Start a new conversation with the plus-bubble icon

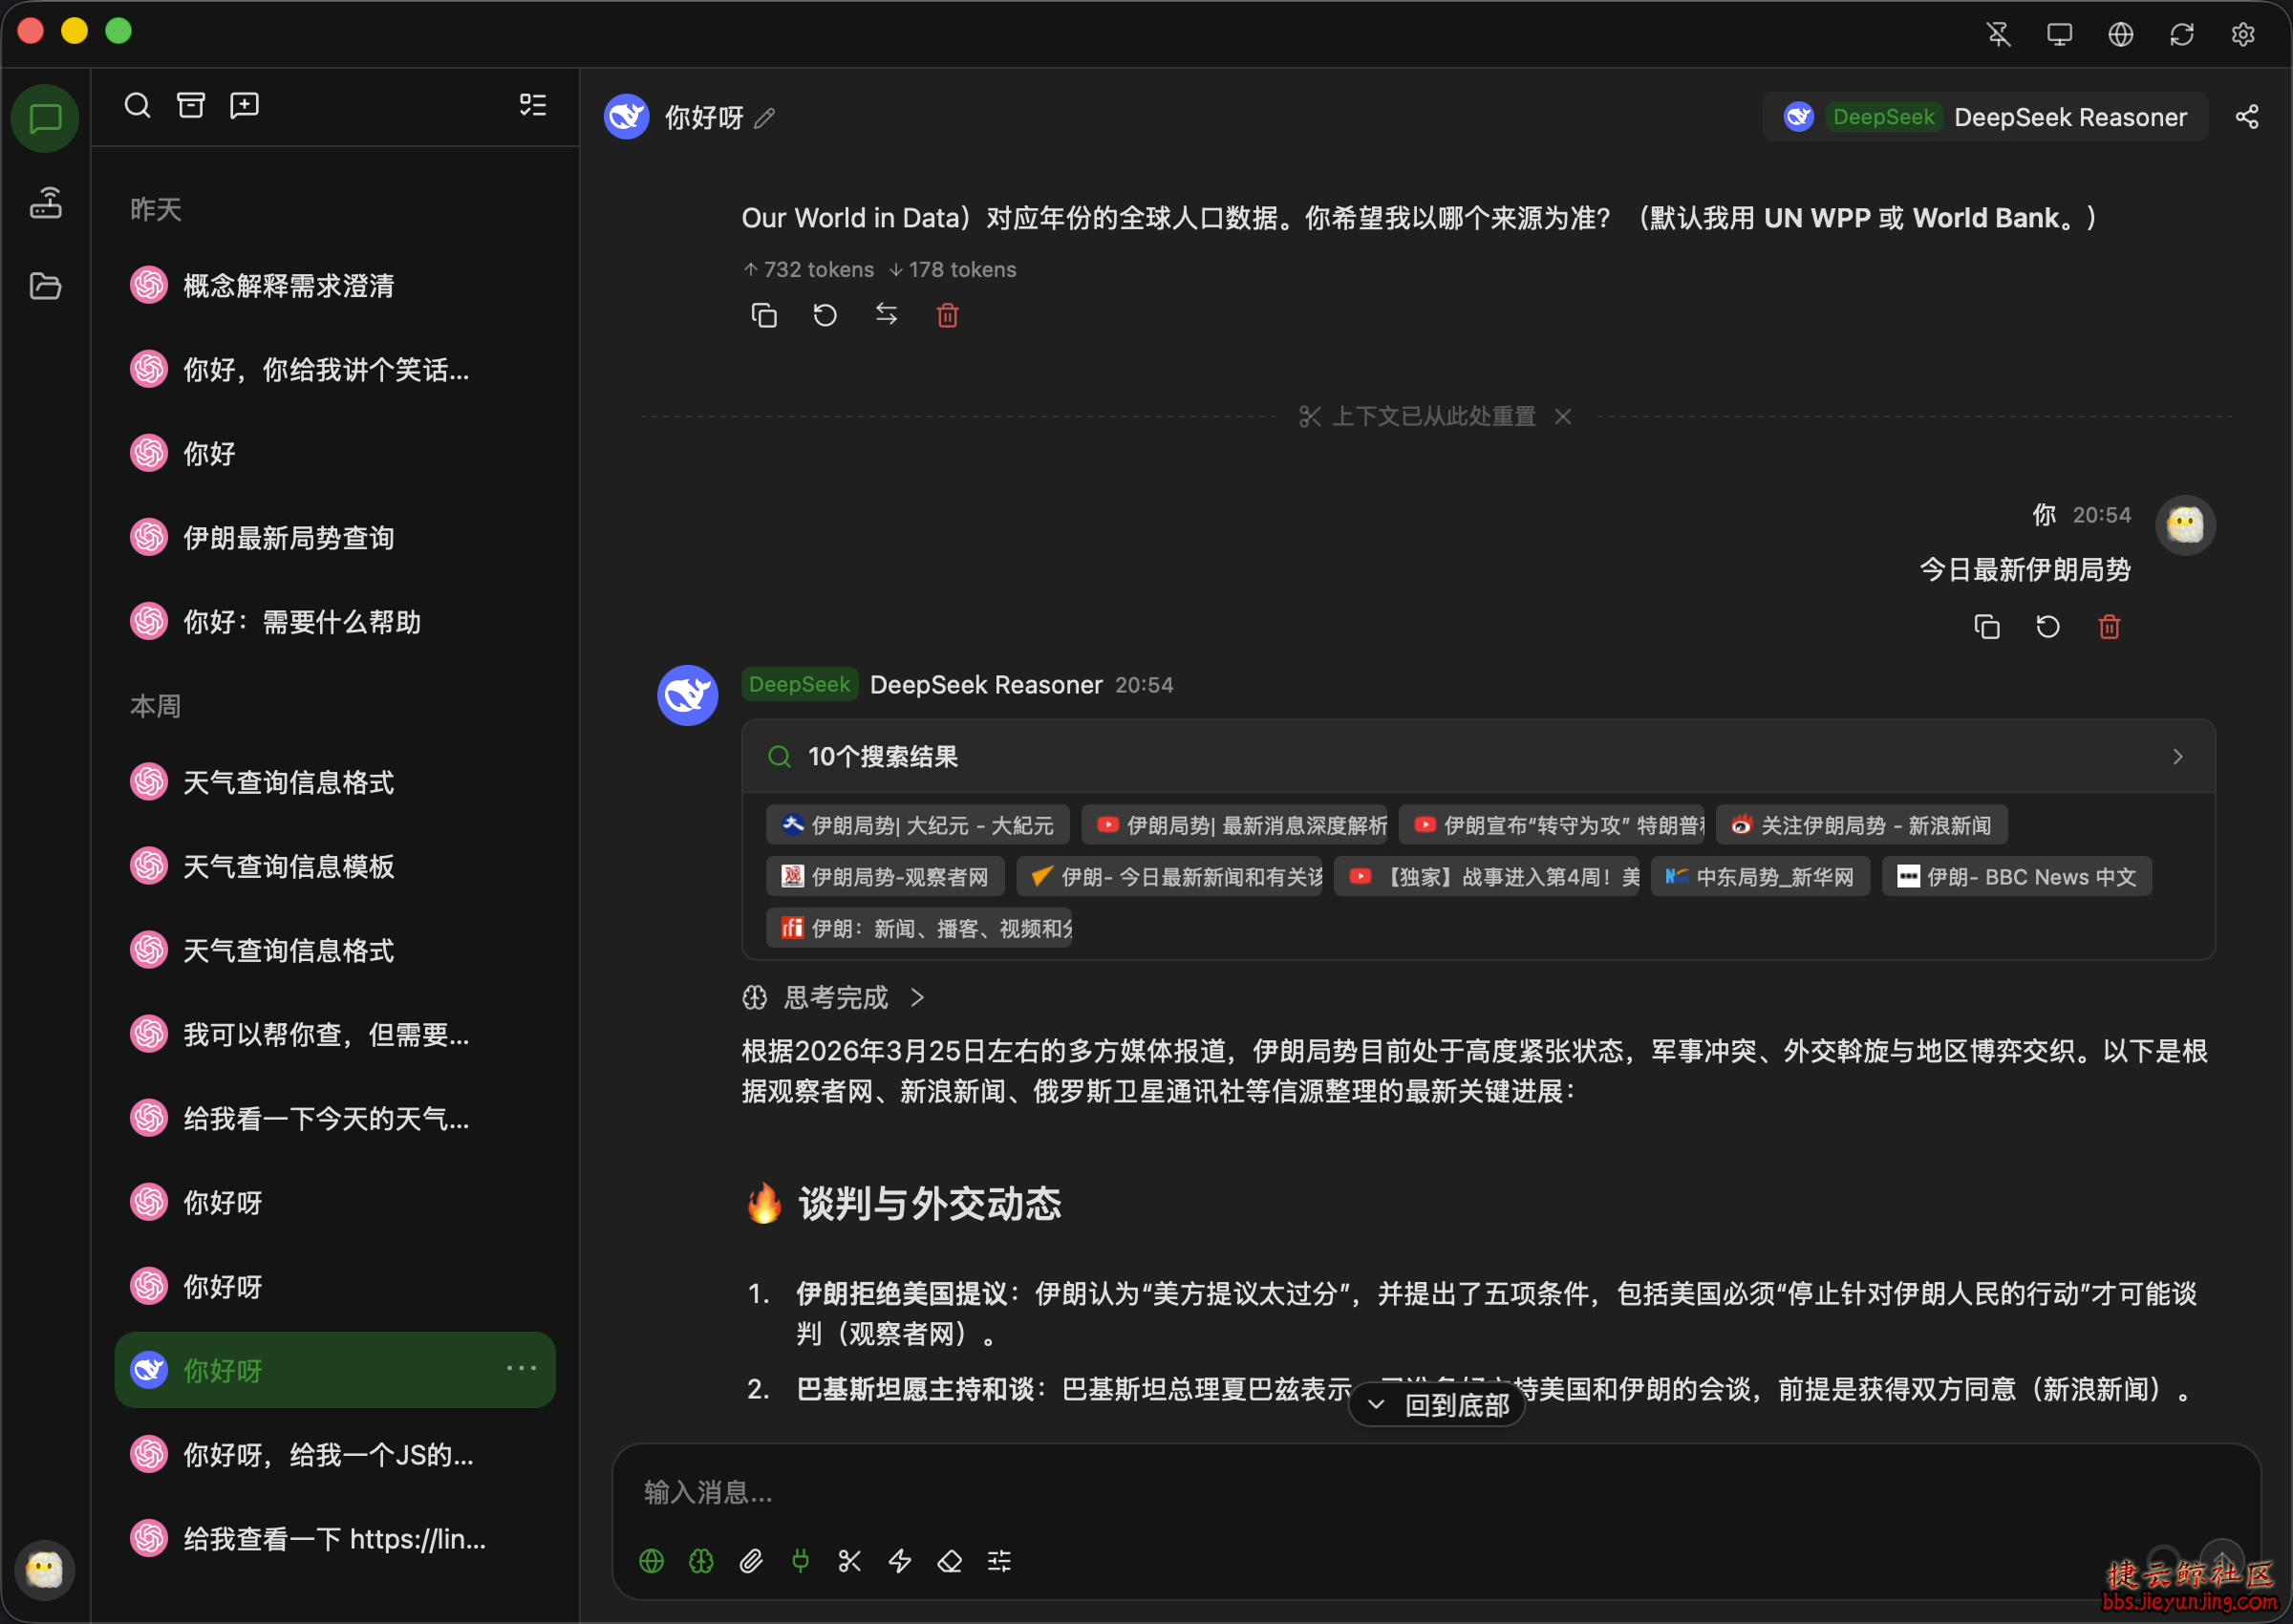[x=244, y=105]
